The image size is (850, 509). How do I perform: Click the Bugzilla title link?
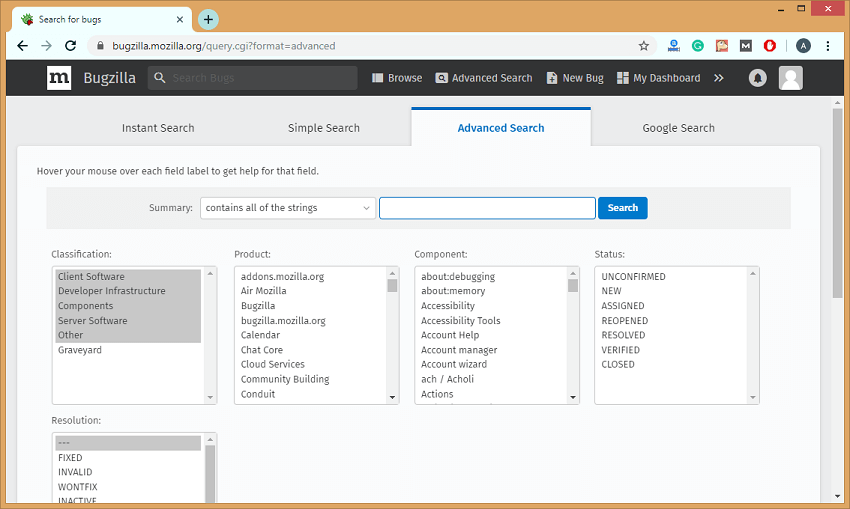pyautogui.click(x=110, y=78)
